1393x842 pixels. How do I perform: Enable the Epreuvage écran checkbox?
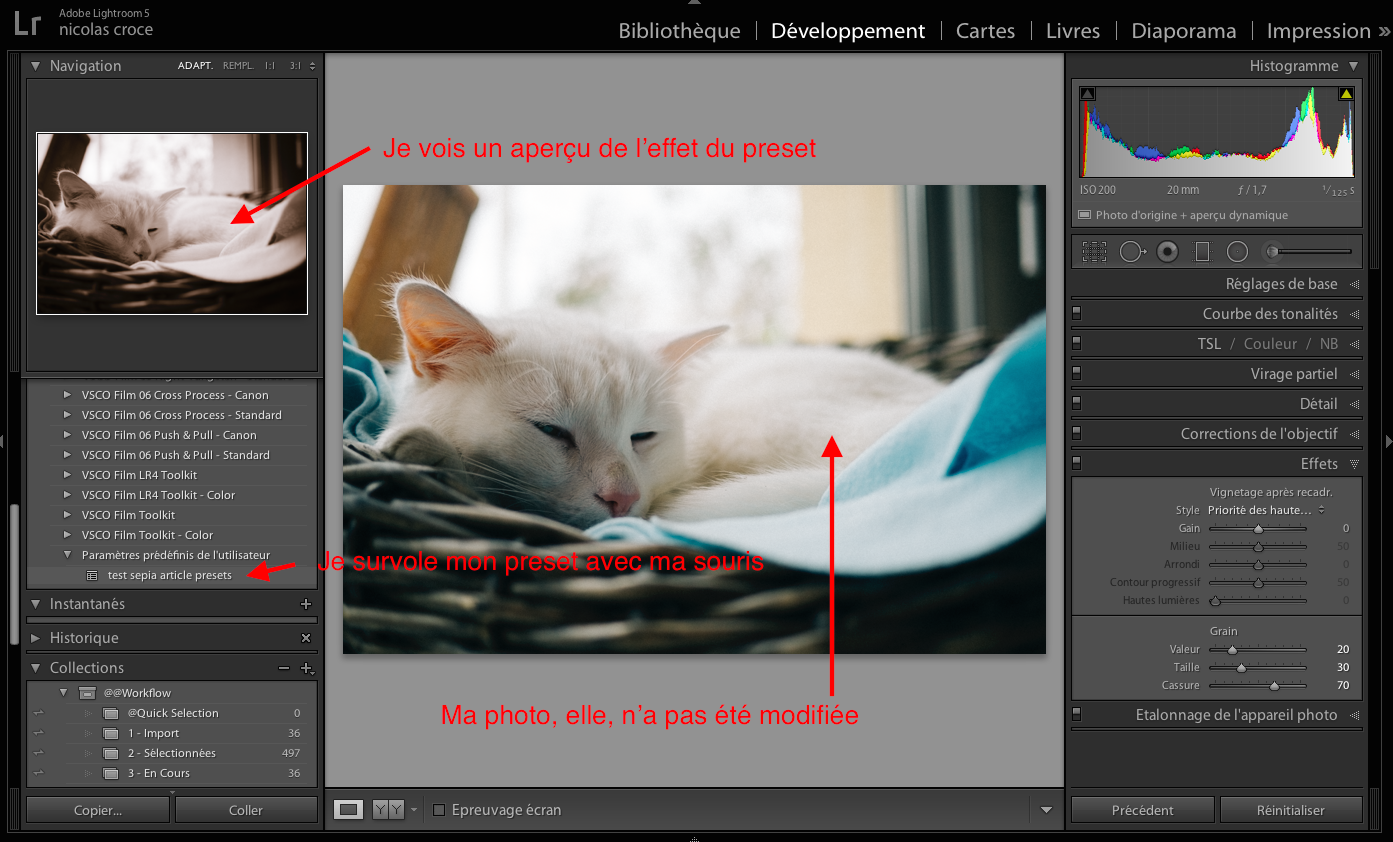439,810
